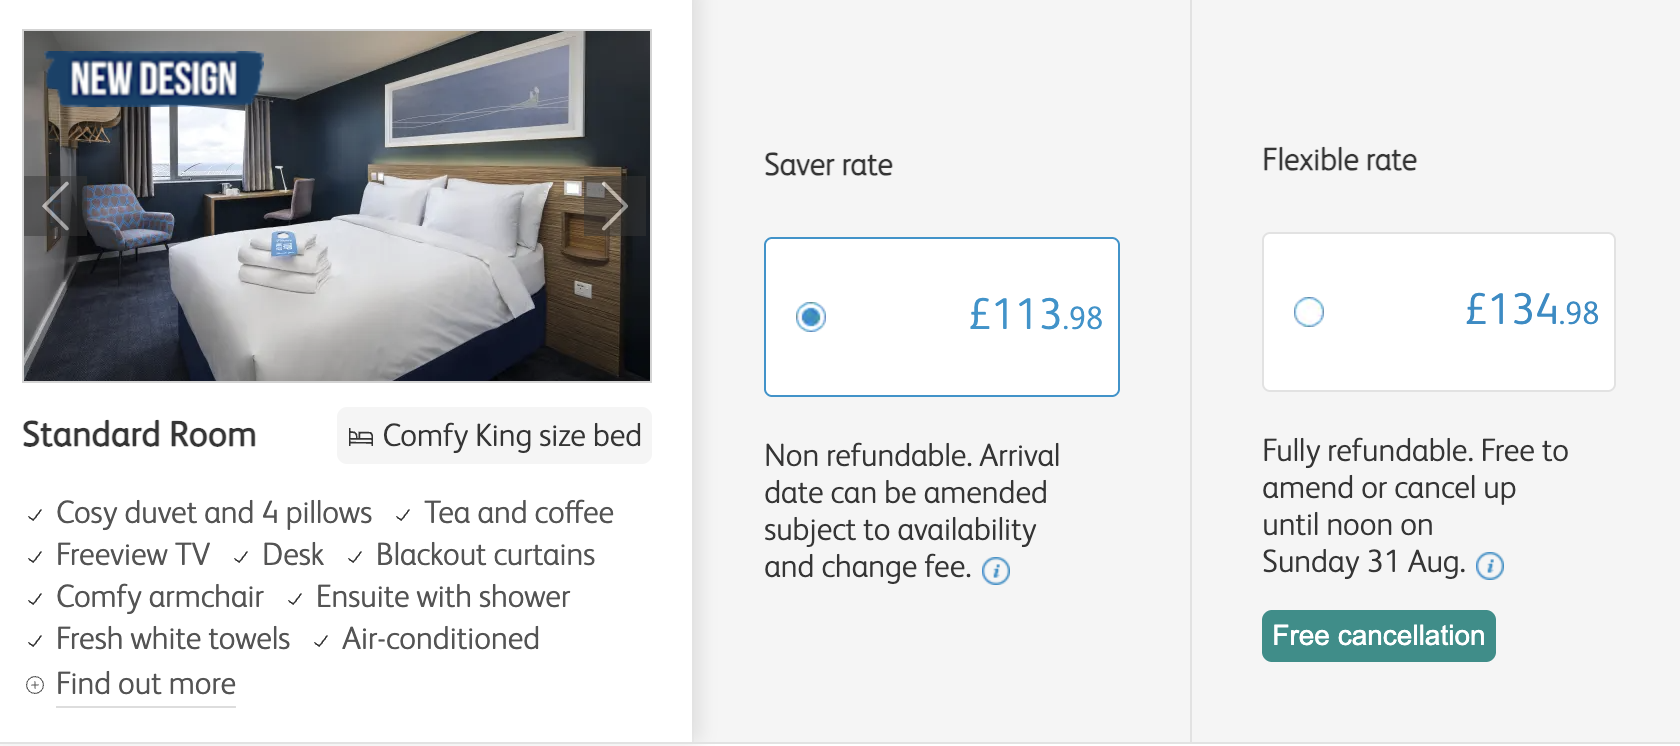Select the Flexible rate radio button
Viewport: 1680px width, 746px height.
pos(1309,312)
